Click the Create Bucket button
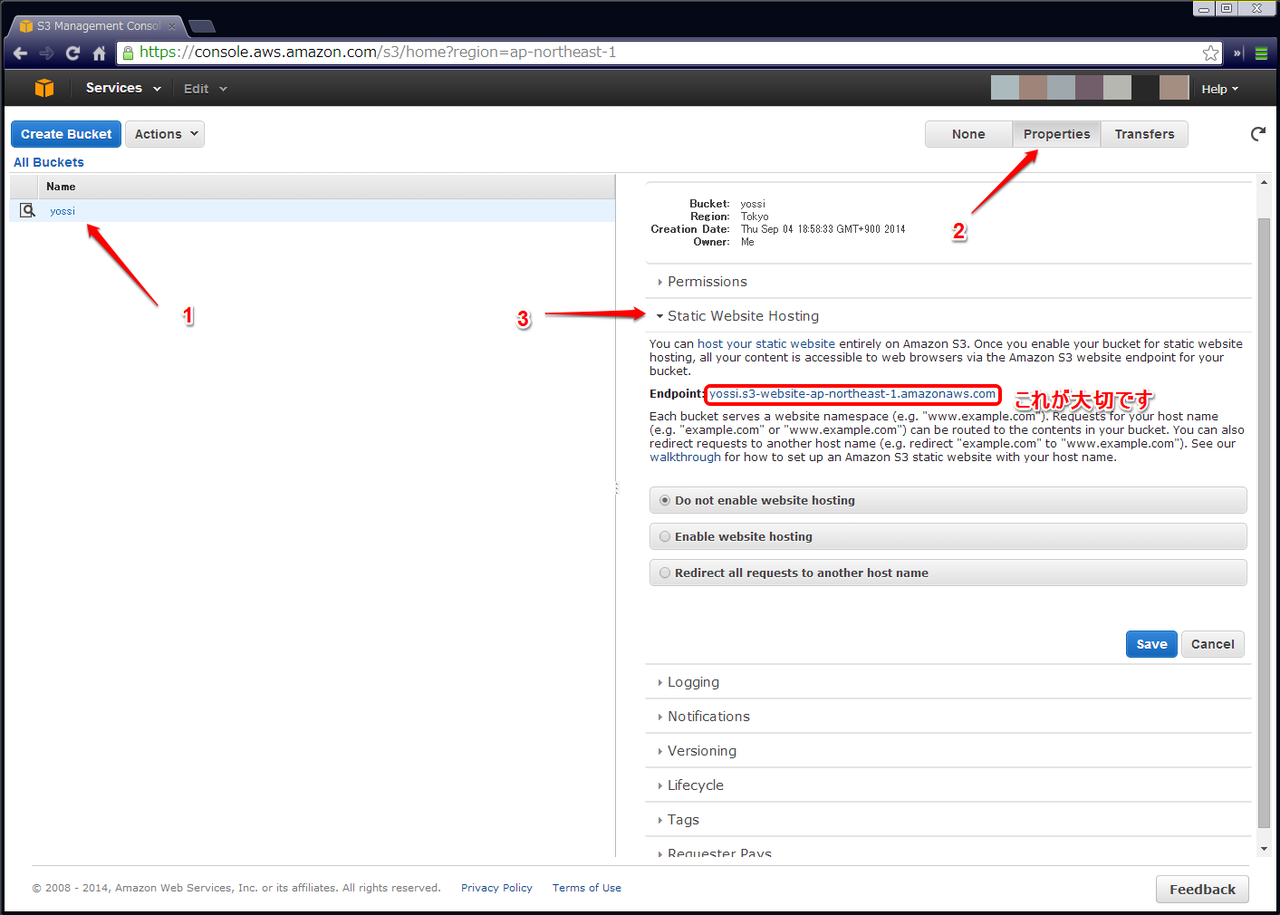The width and height of the screenshot is (1280, 915). click(67, 134)
